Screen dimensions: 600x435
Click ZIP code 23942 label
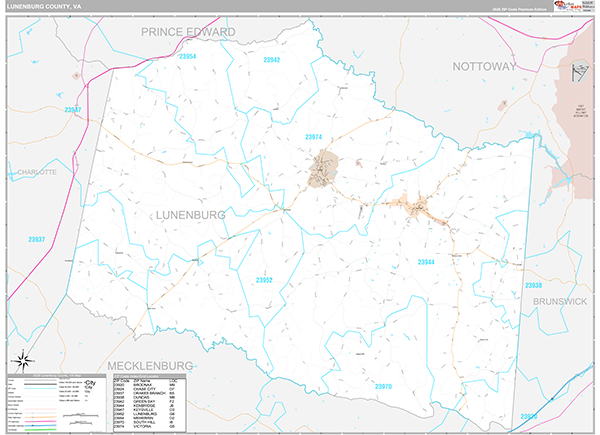(271, 60)
